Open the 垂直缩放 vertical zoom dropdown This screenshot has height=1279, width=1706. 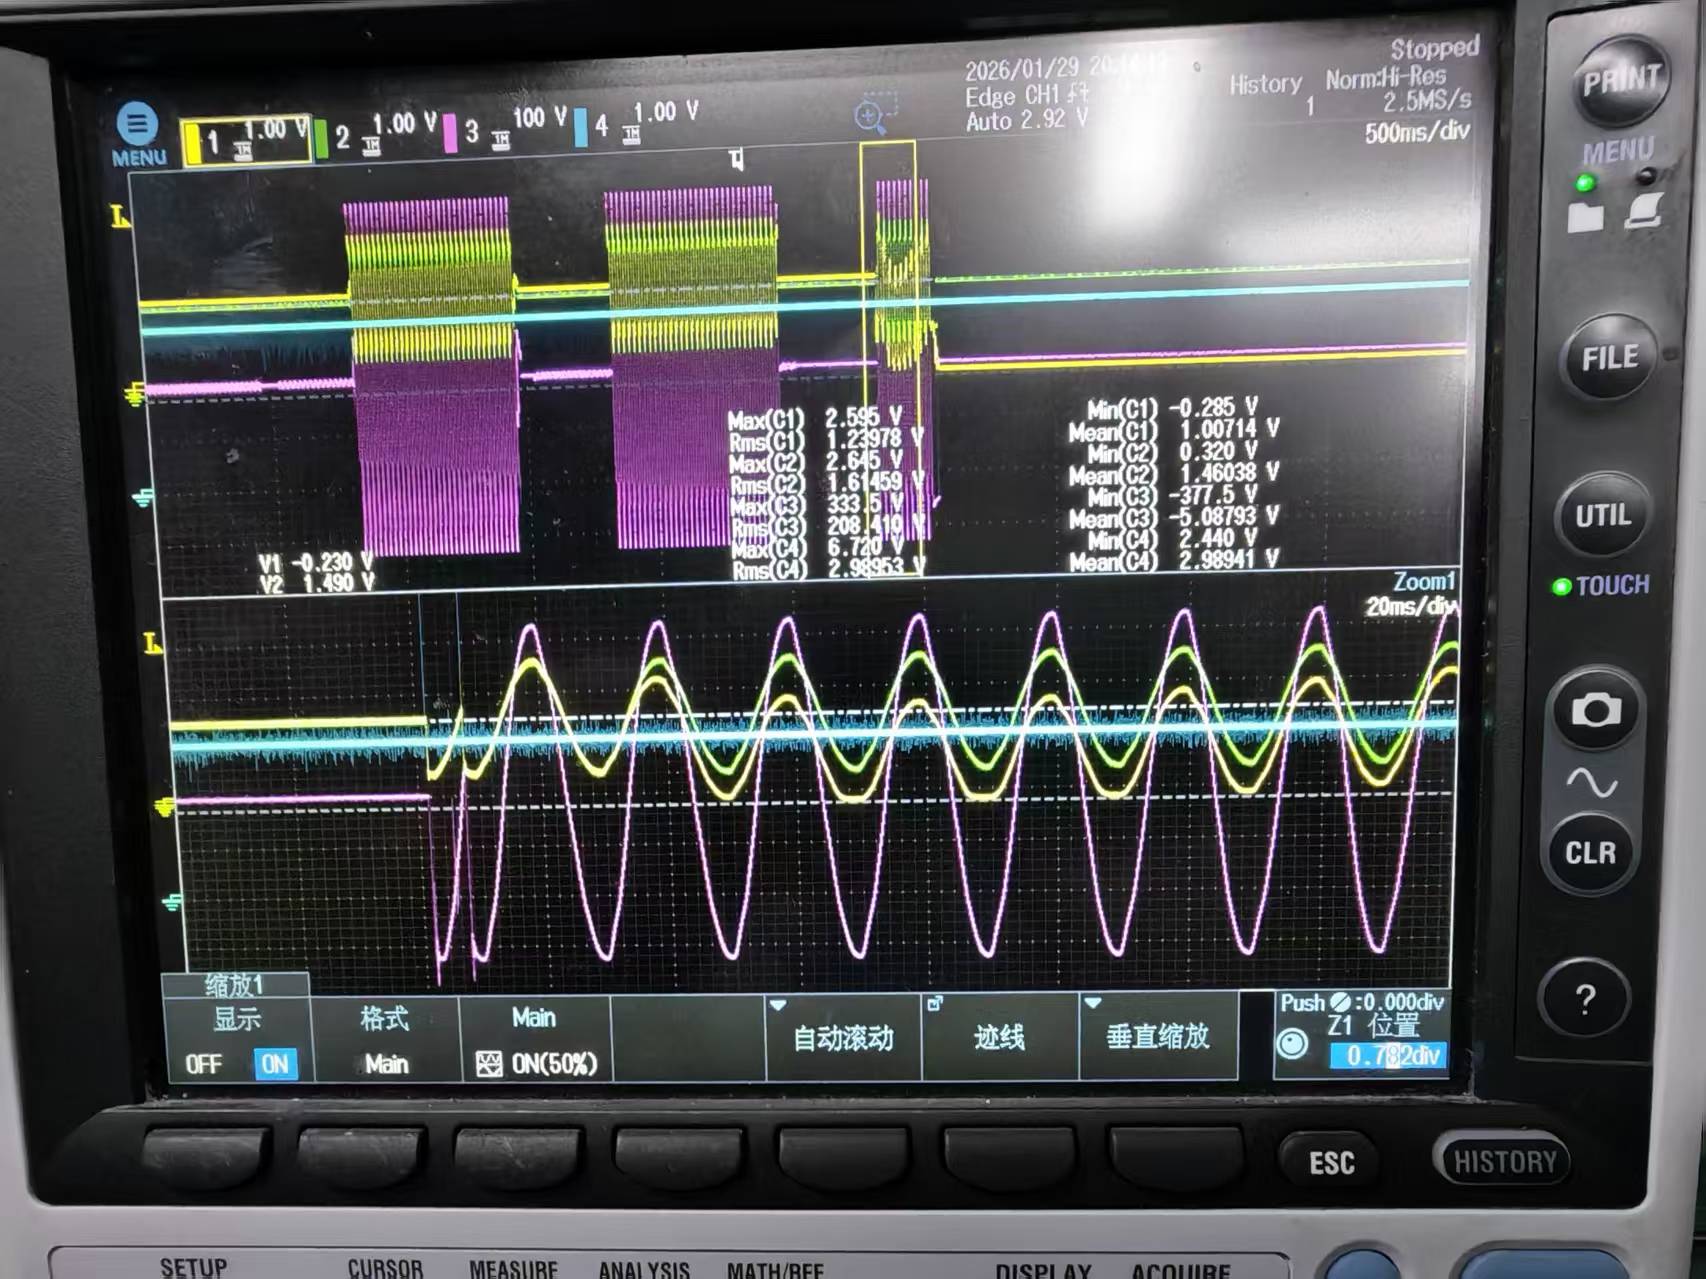[x=1158, y=1036]
